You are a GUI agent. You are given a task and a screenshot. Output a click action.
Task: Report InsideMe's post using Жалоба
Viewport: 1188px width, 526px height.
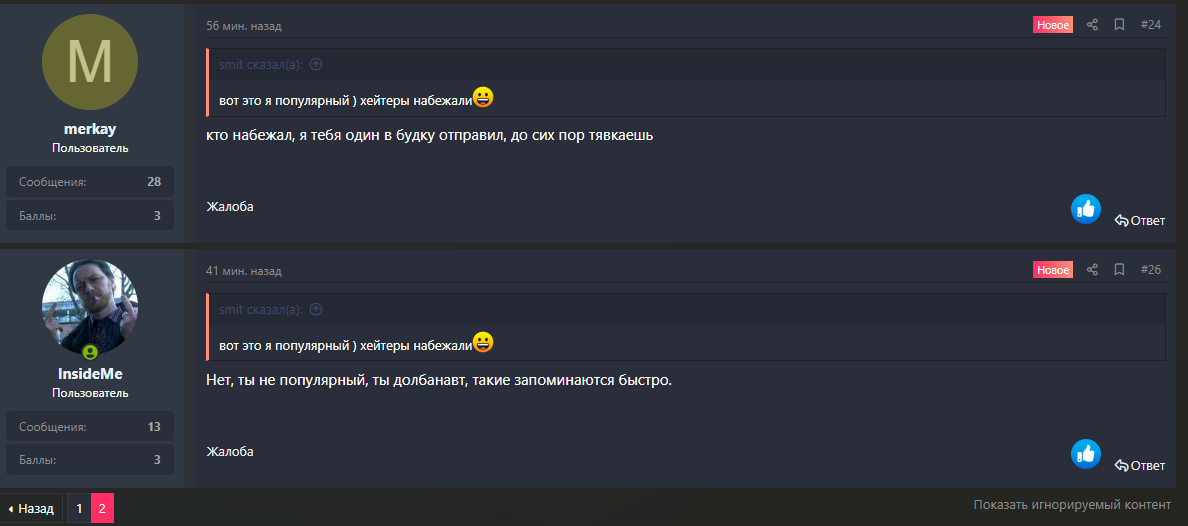pos(230,452)
